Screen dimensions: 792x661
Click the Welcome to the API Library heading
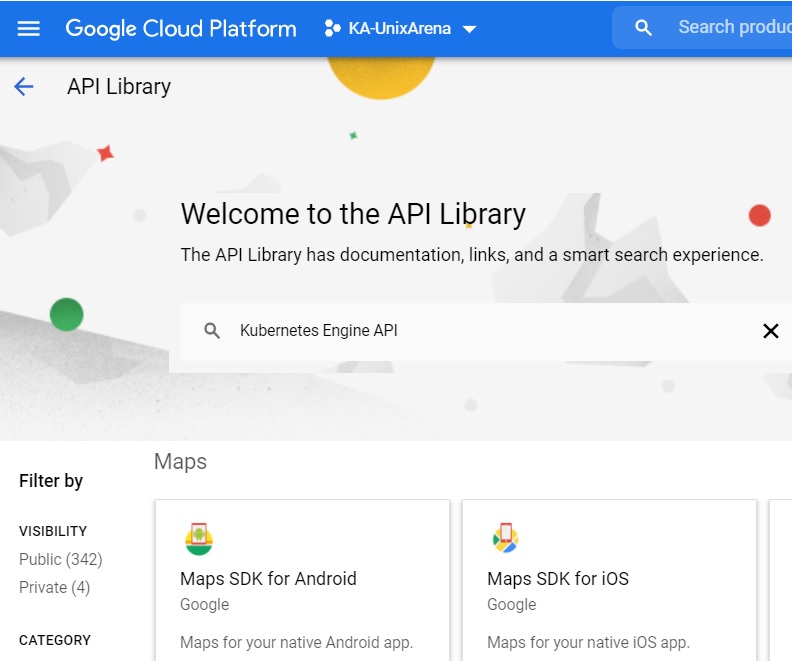(354, 214)
